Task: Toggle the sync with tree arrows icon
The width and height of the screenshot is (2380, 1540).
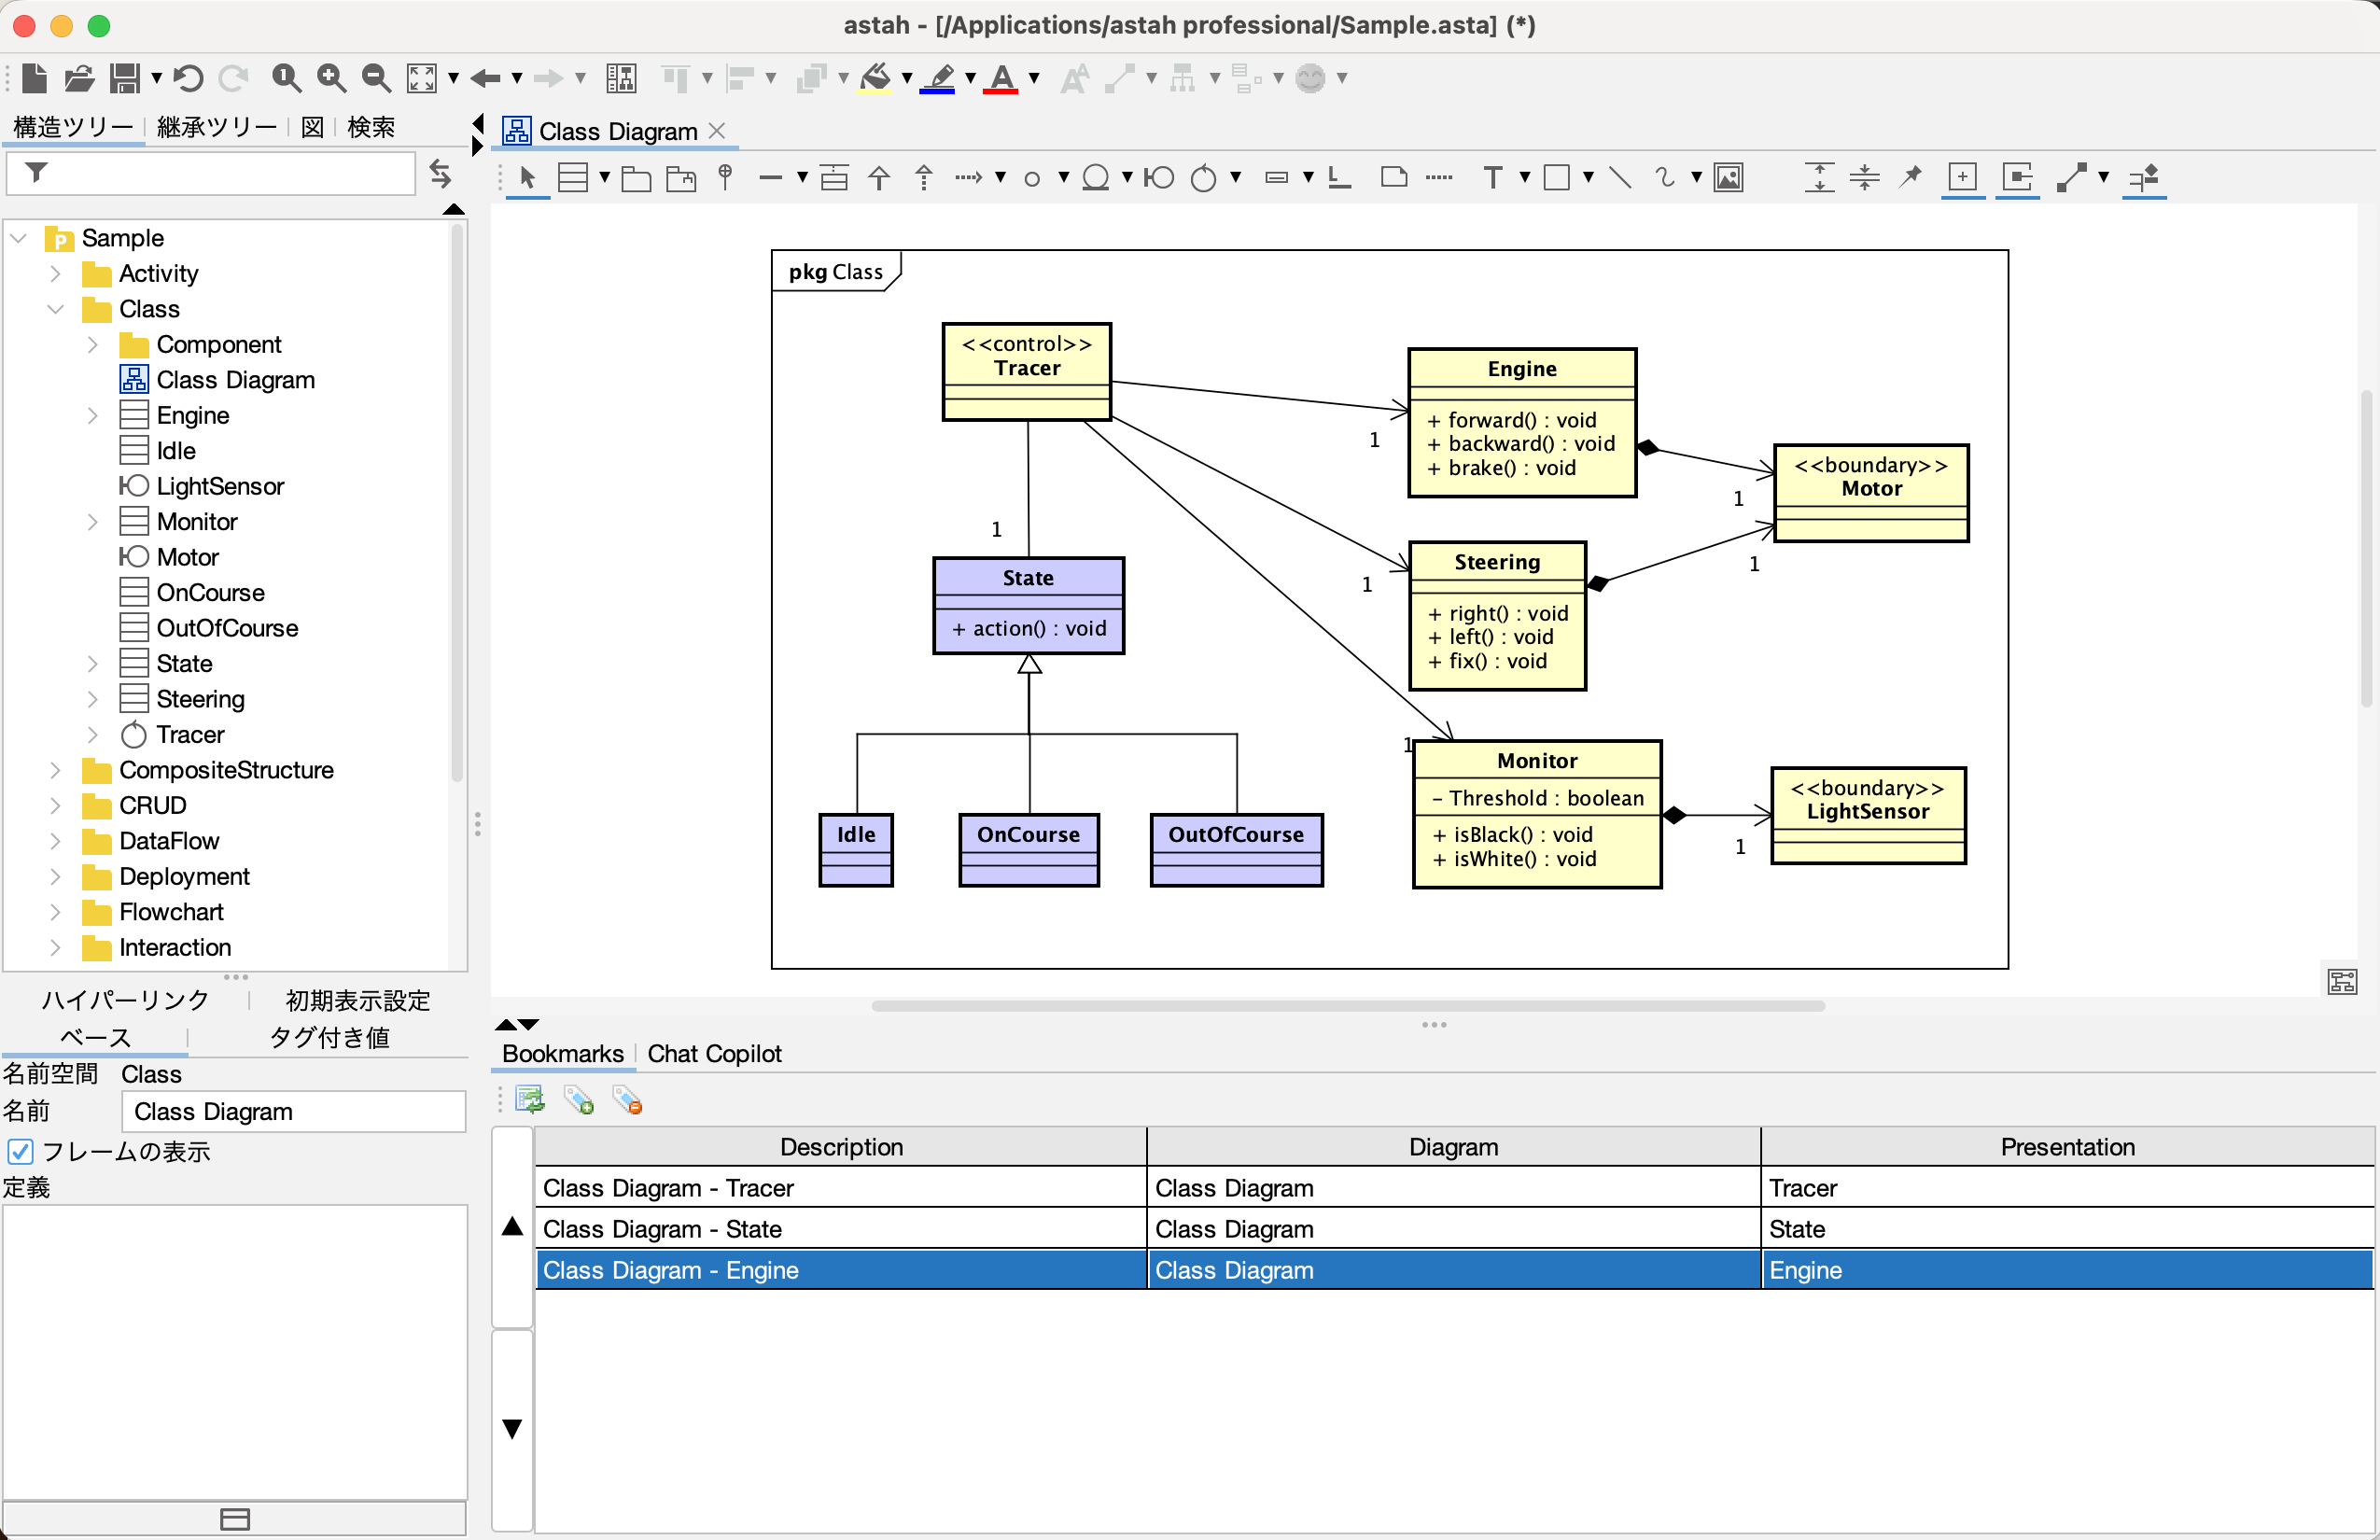Action: pos(440,173)
